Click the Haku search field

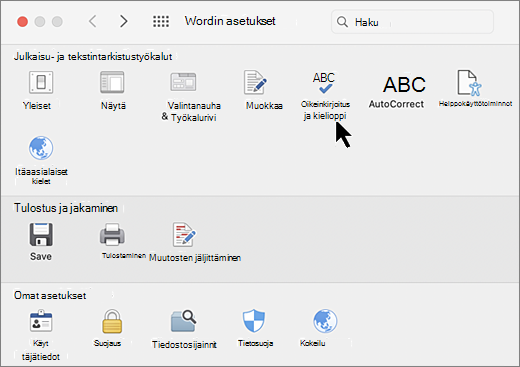[412, 22]
